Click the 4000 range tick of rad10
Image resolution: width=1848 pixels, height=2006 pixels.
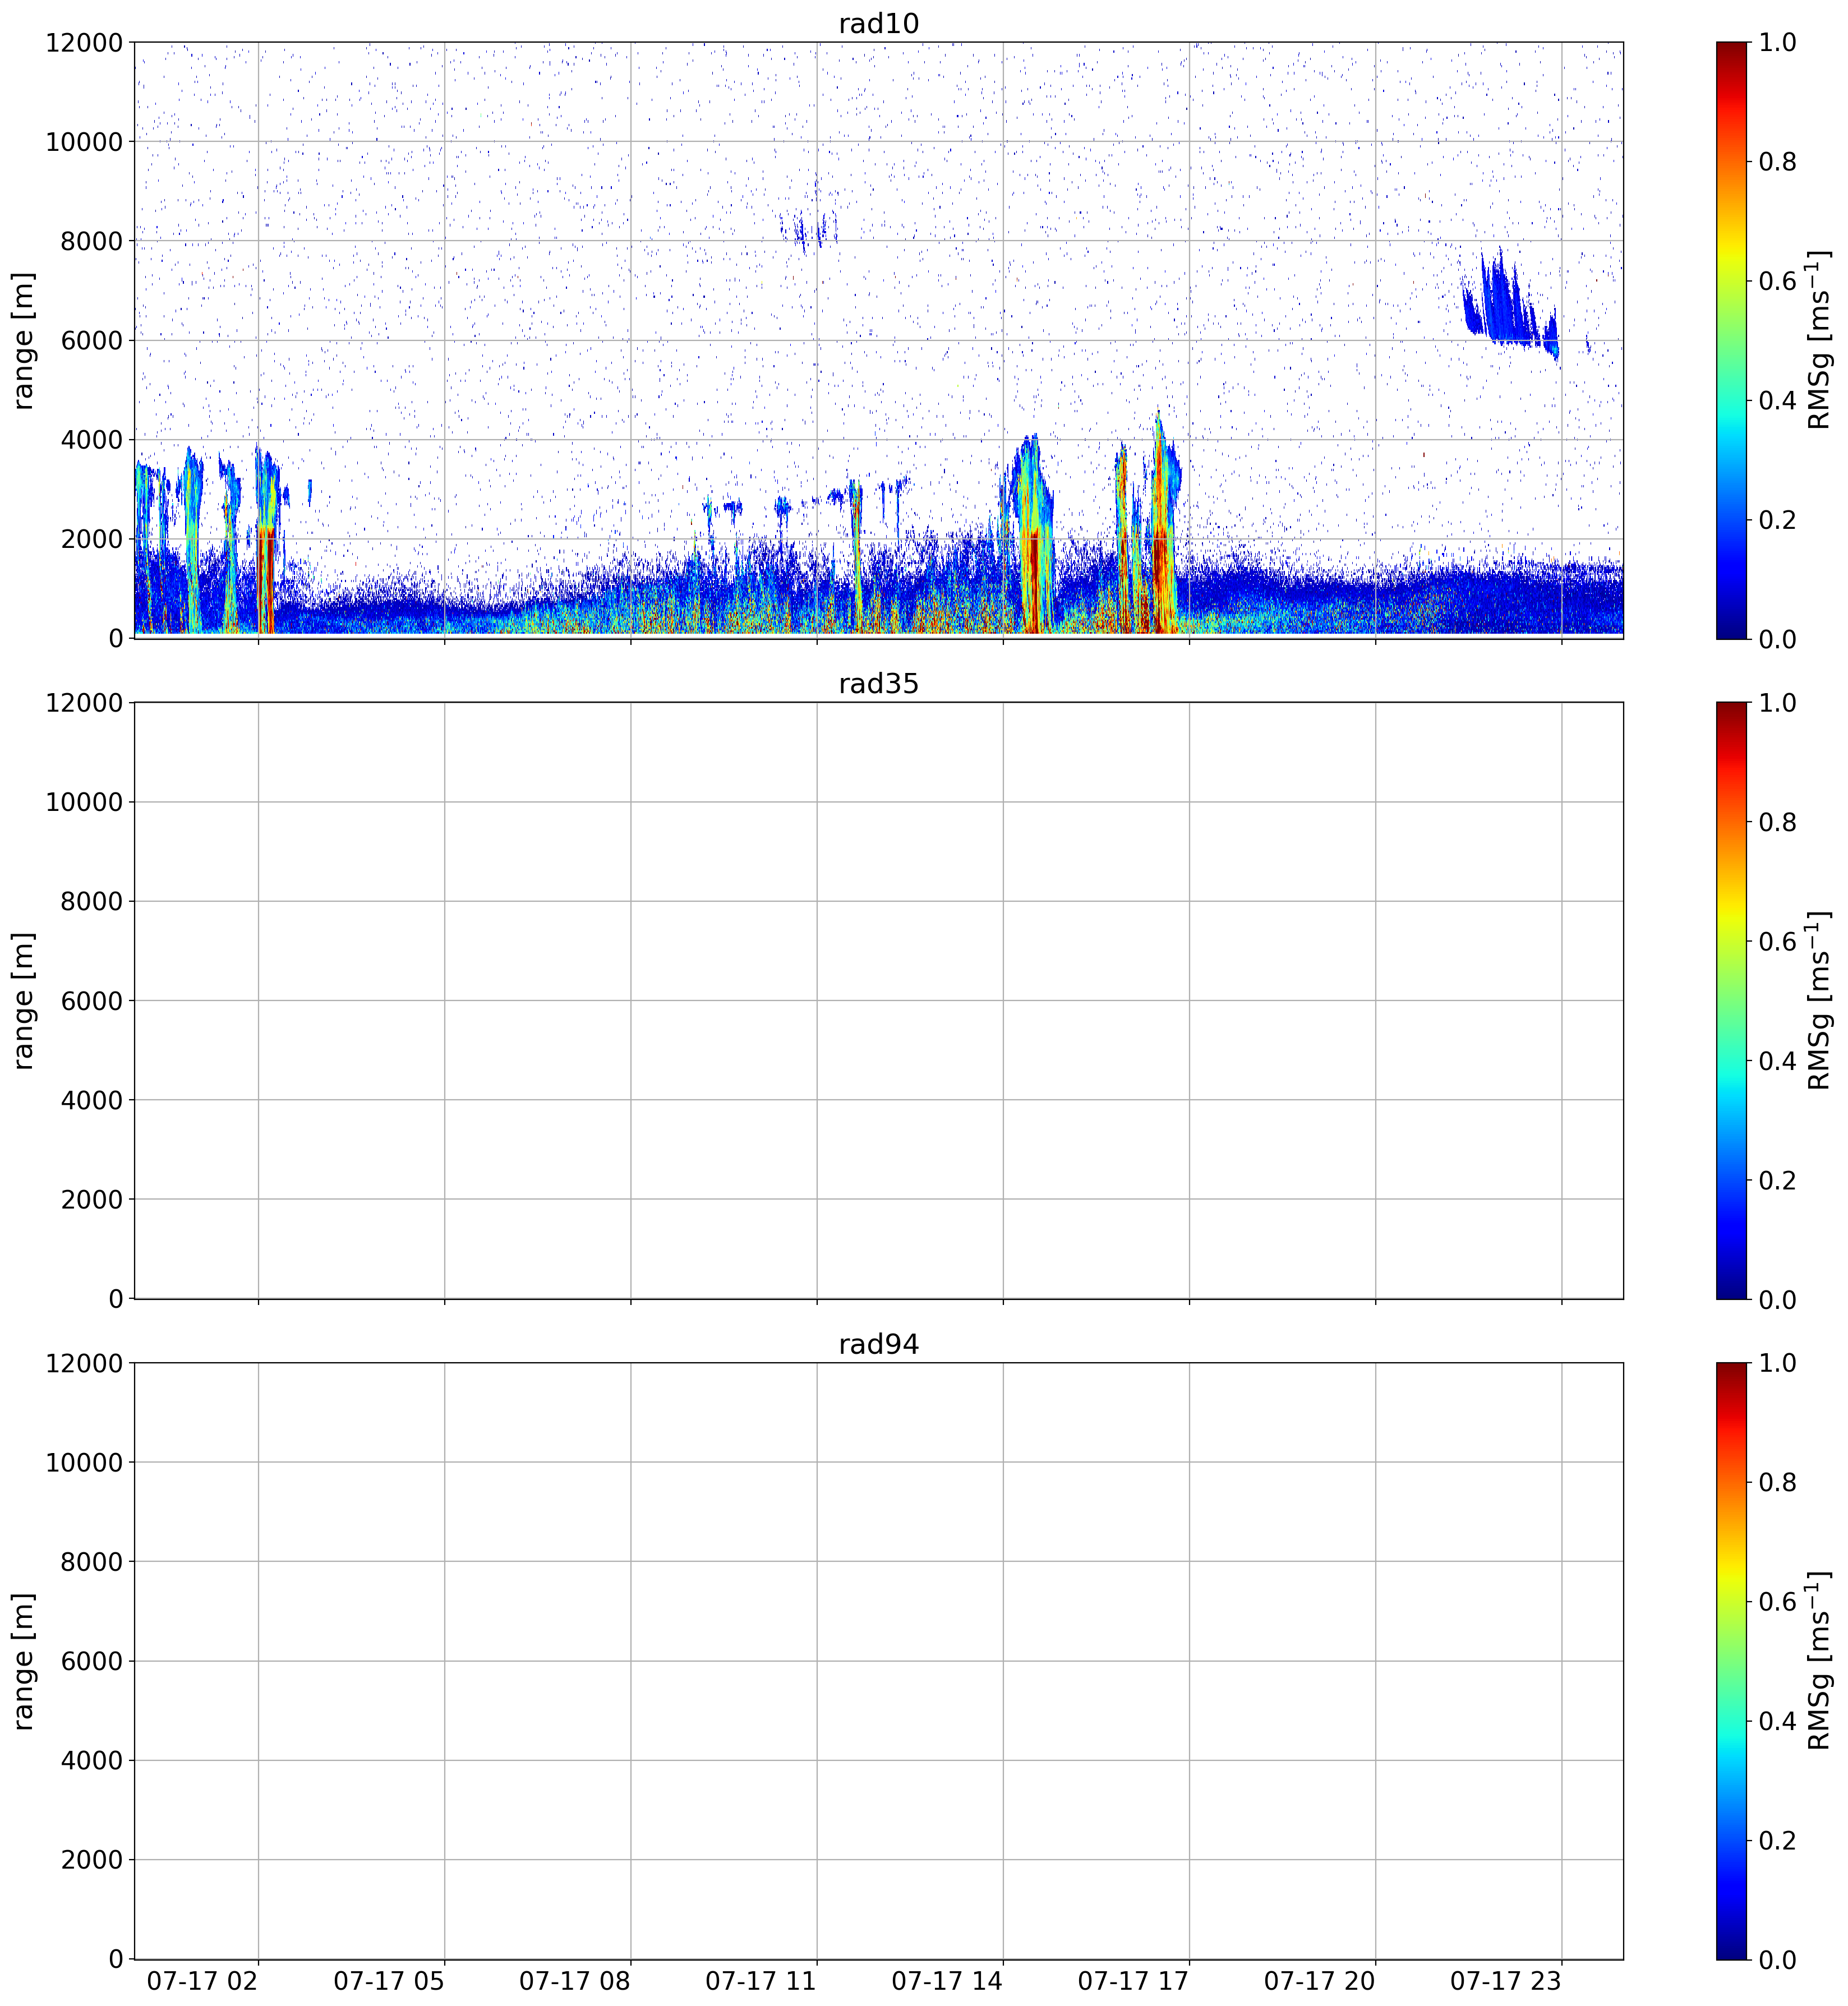click(92, 440)
